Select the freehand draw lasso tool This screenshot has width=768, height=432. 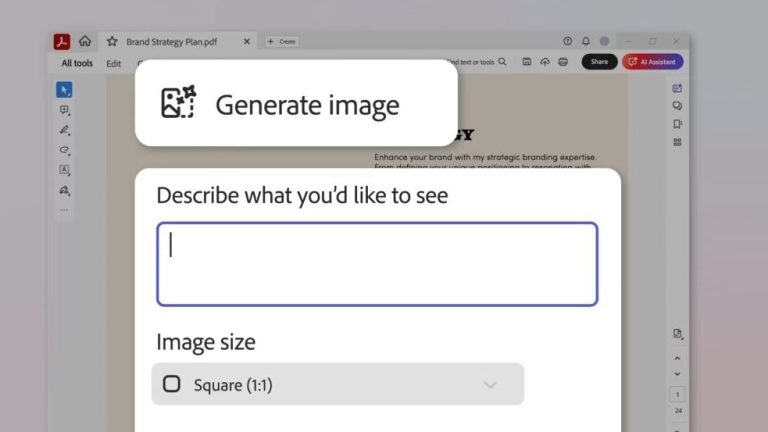point(64,150)
